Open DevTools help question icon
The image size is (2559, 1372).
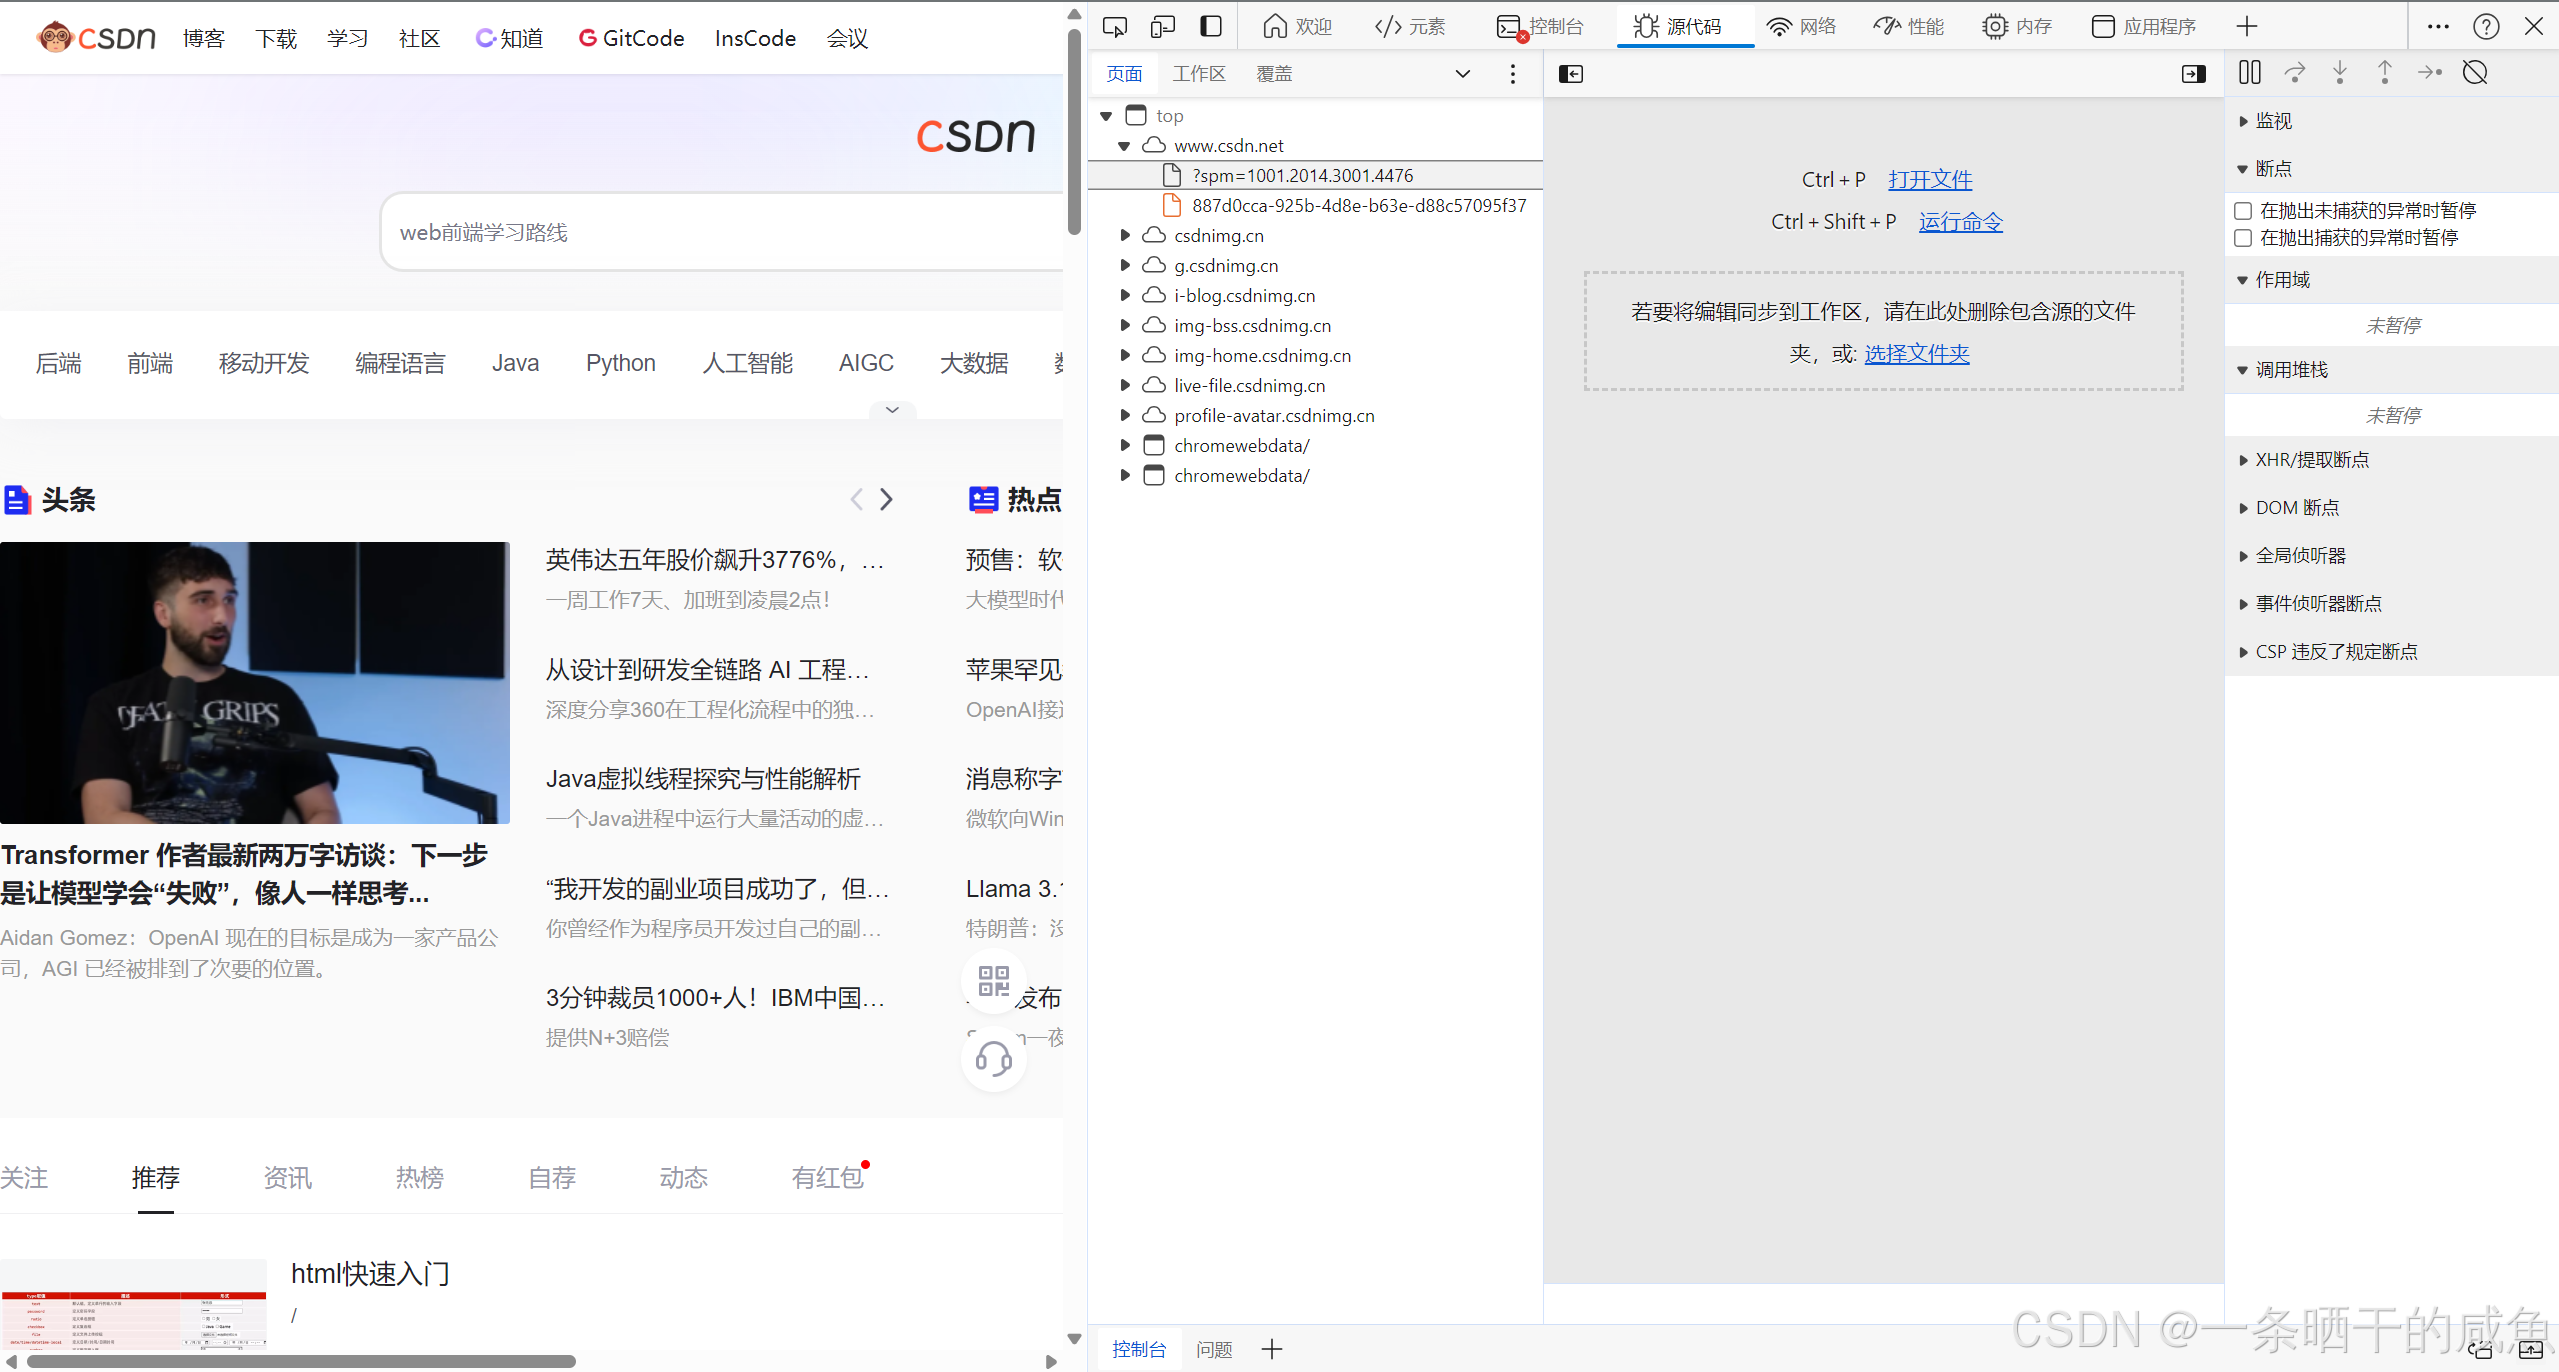click(2486, 26)
